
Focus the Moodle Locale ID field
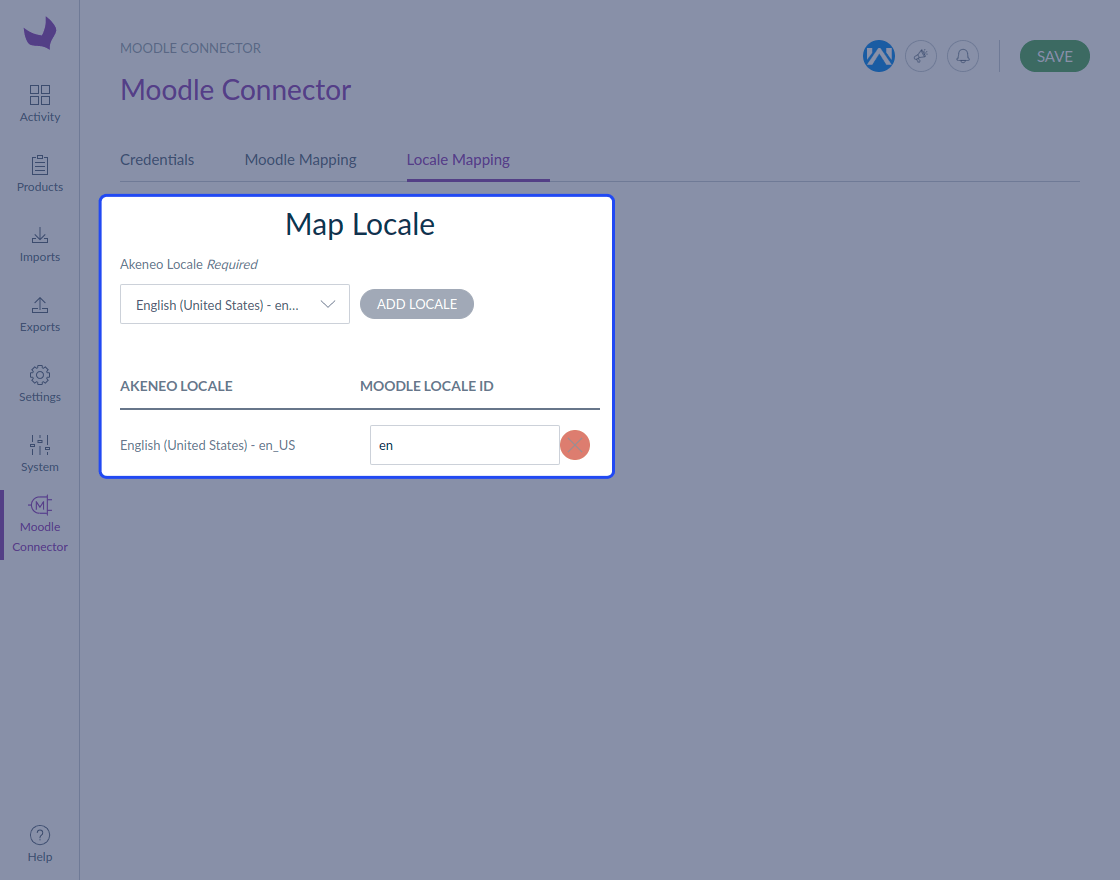coord(465,445)
